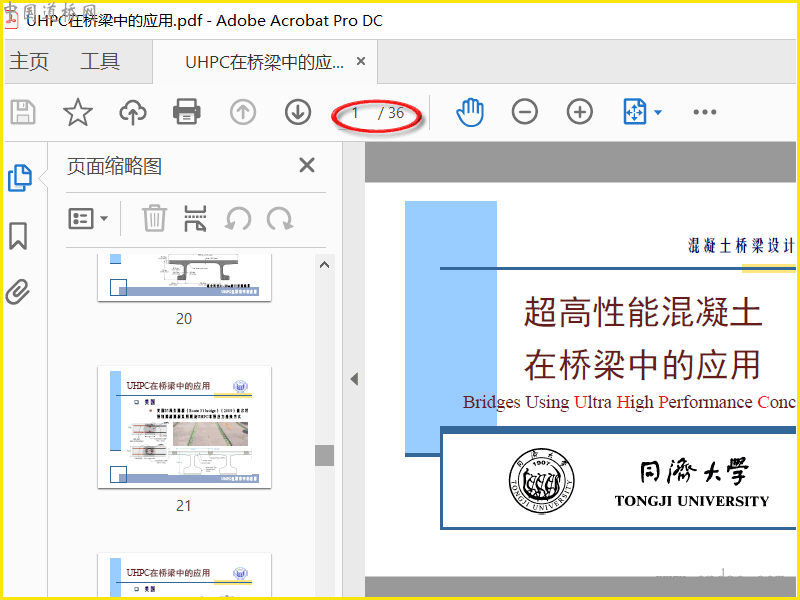Go to next page arrow icon
This screenshot has width=800, height=600.
pos(298,112)
